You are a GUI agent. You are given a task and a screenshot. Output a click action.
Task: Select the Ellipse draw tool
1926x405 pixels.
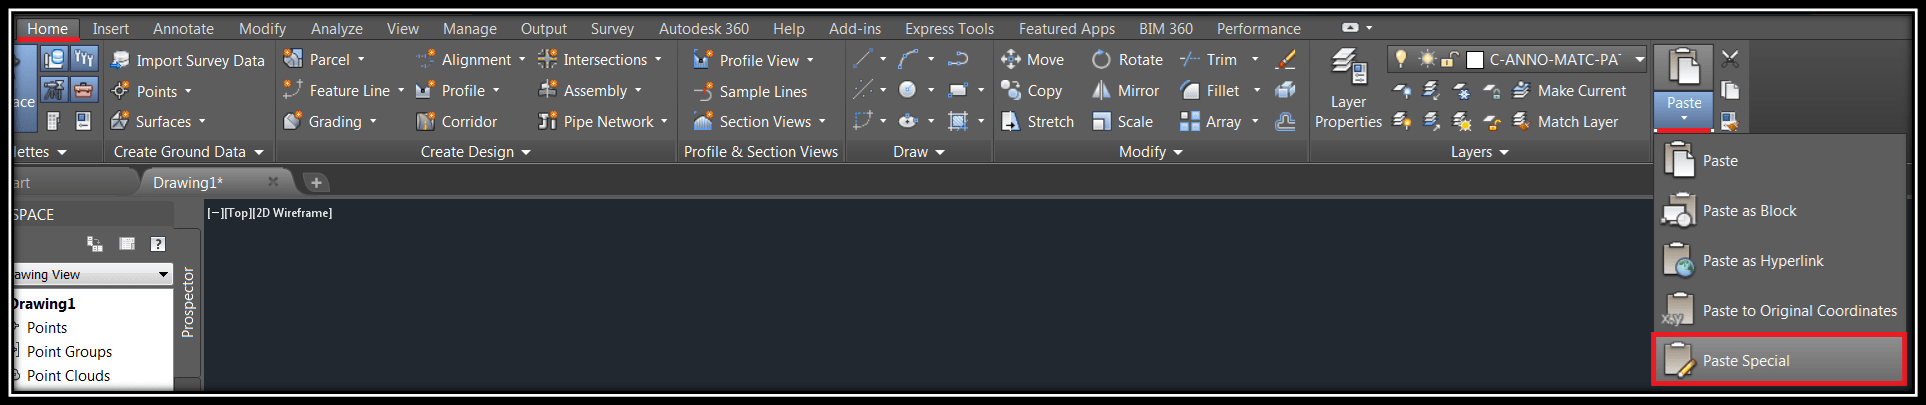pyautogui.click(x=908, y=121)
